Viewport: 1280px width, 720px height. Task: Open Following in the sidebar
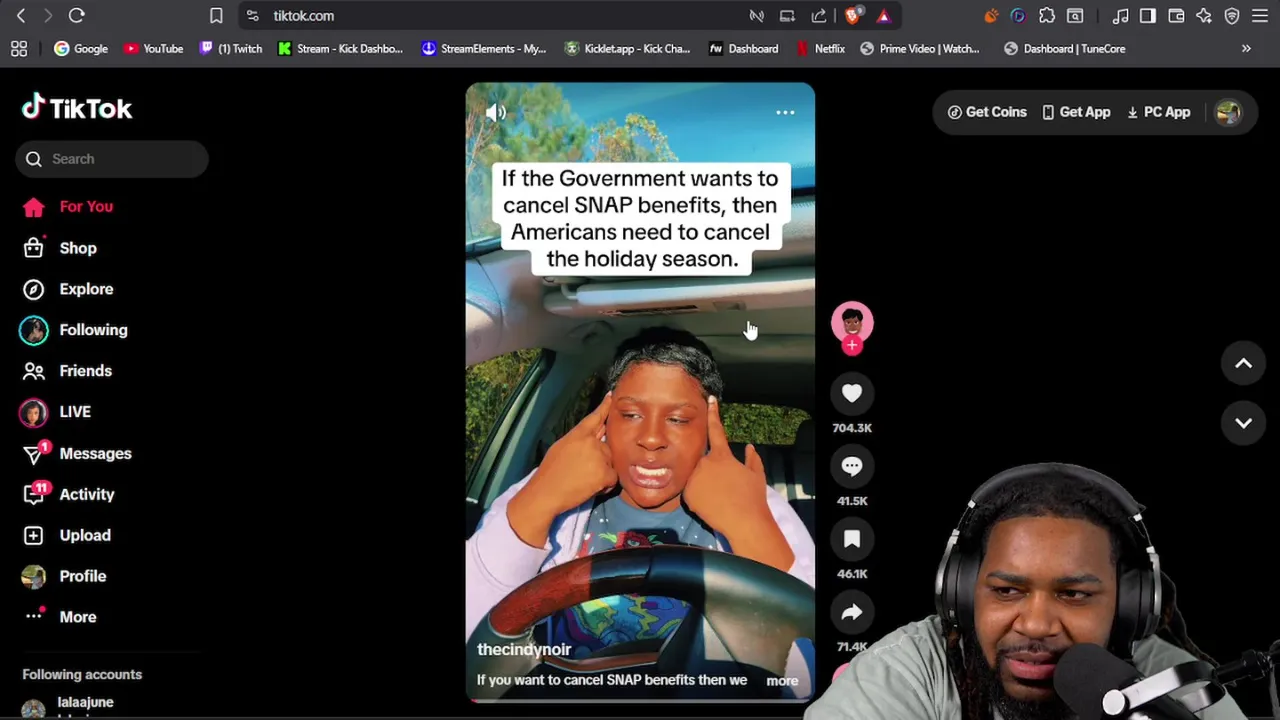[x=75, y=330]
